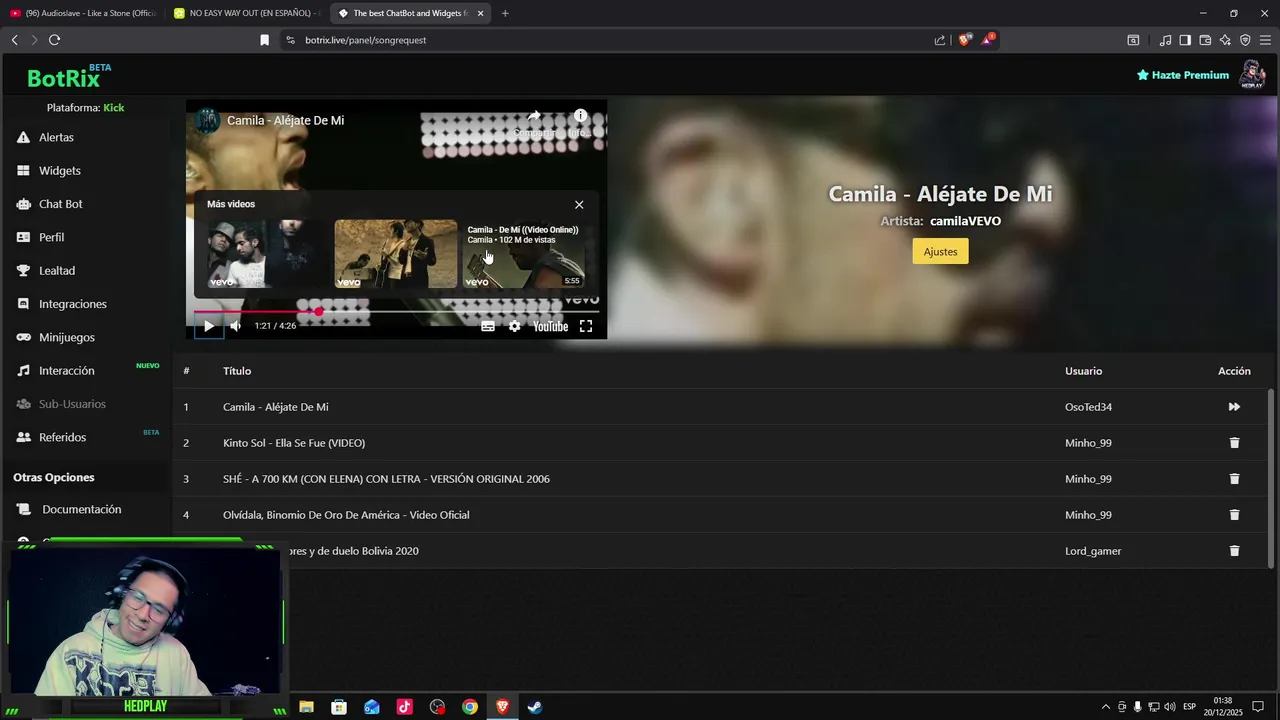Viewport: 1280px width, 720px height.
Task: Close the current BotRix browser tab
Action: point(481,13)
